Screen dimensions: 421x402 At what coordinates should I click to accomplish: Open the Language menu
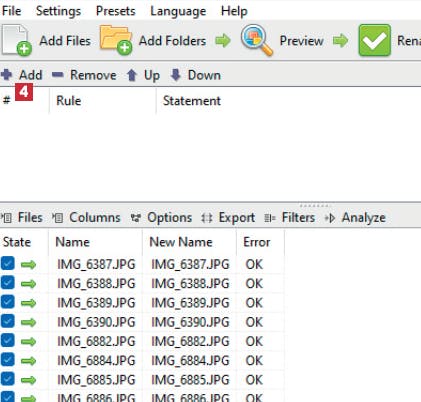click(178, 11)
